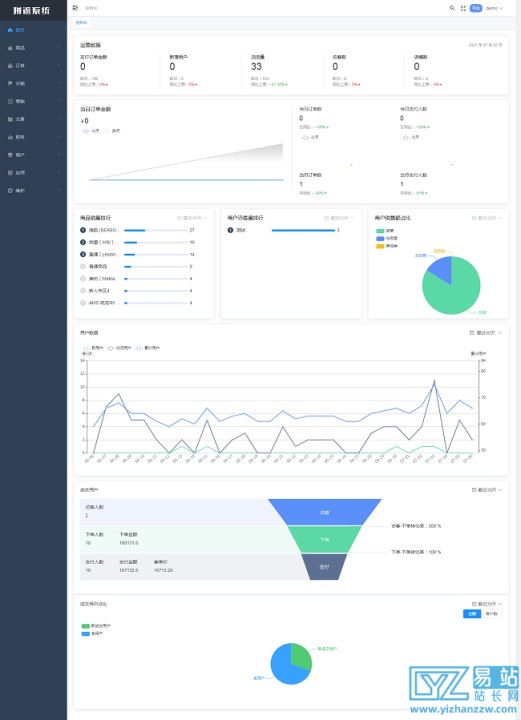
Task: Click the green legend swatch in merchant sales ratio
Action: pyautogui.click(x=380, y=231)
